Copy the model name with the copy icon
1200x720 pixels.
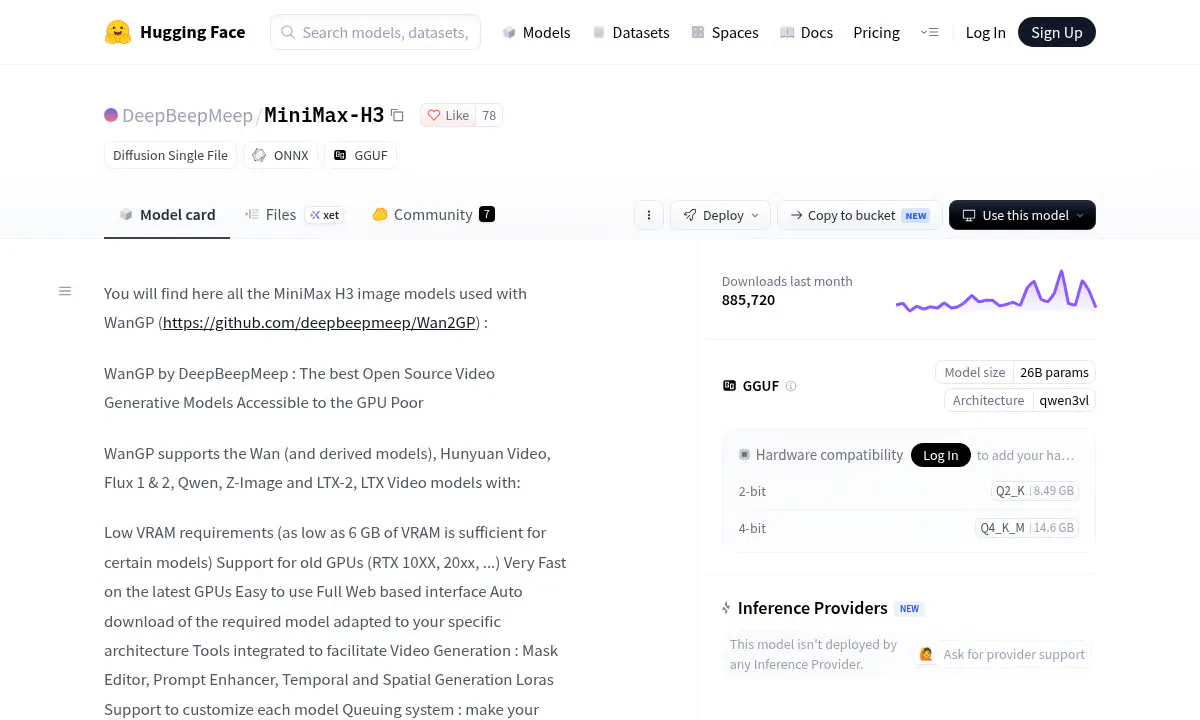[397, 115]
